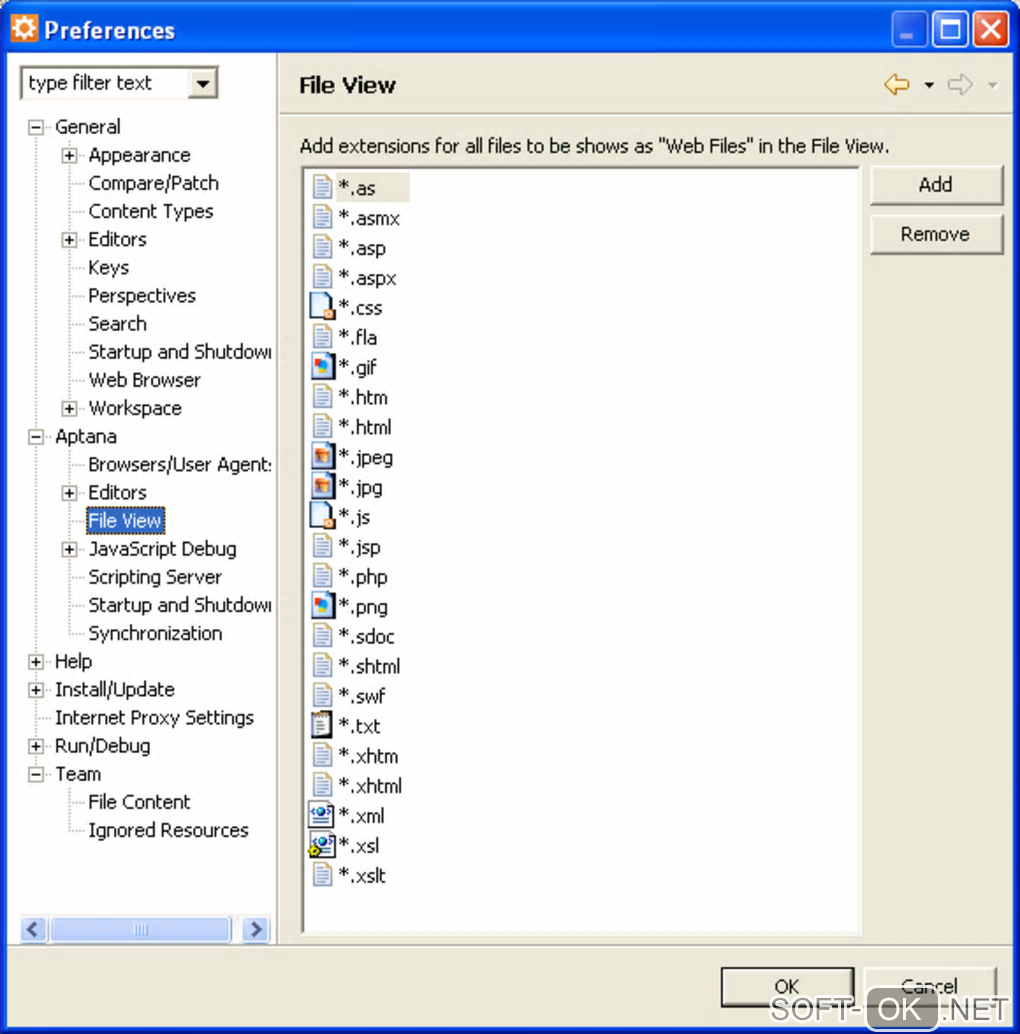Expand the Install/Update node
Image resolution: width=1020 pixels, height=1034 pixels.
pyautogui.click(x=36, y=690)
